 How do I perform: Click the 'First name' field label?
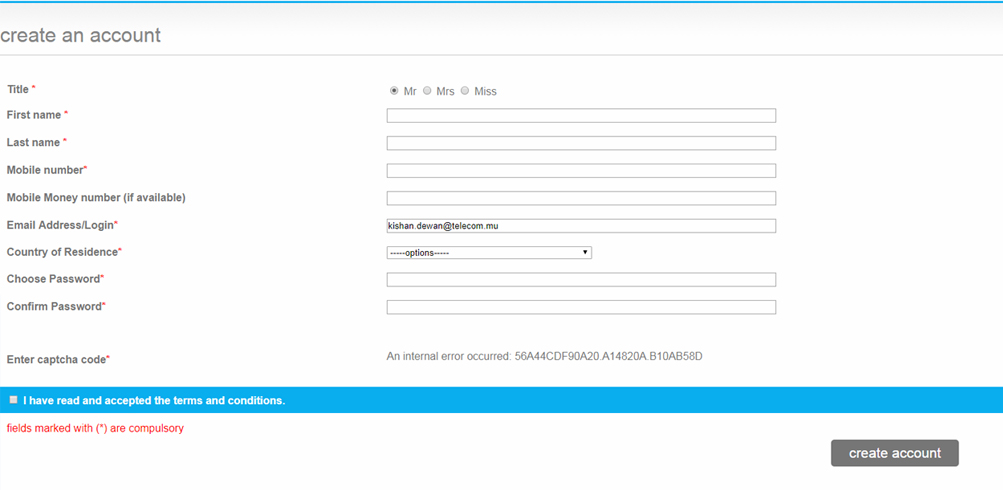coord(37,115)
